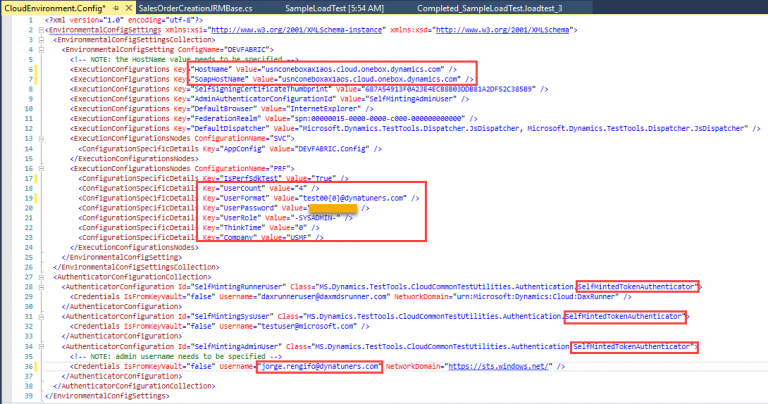The width and height of the screenshot is (768, 404).
Task: Click closing EnvironmentalConfigSetting tag on line 25
Action: (122, 257)
